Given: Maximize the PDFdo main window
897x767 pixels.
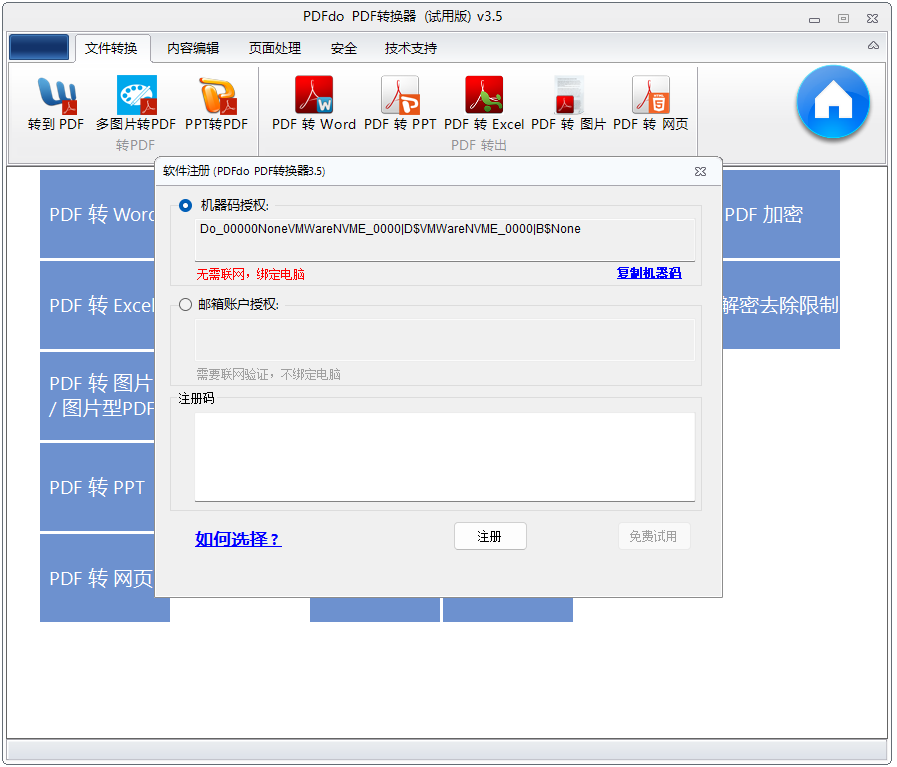Looking at the screenshot, I should coord(843,18).
